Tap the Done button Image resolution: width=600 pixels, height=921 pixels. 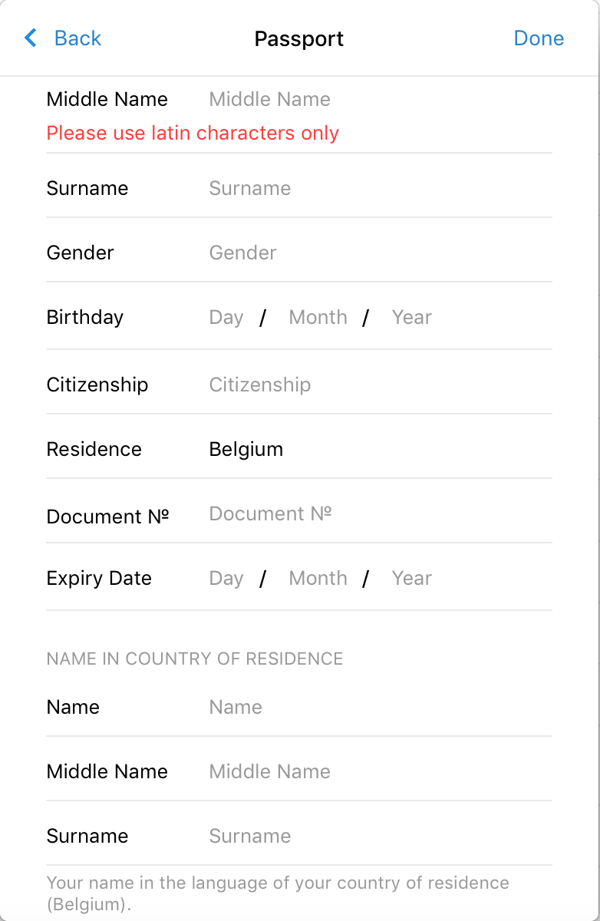[x=538, y=38]
